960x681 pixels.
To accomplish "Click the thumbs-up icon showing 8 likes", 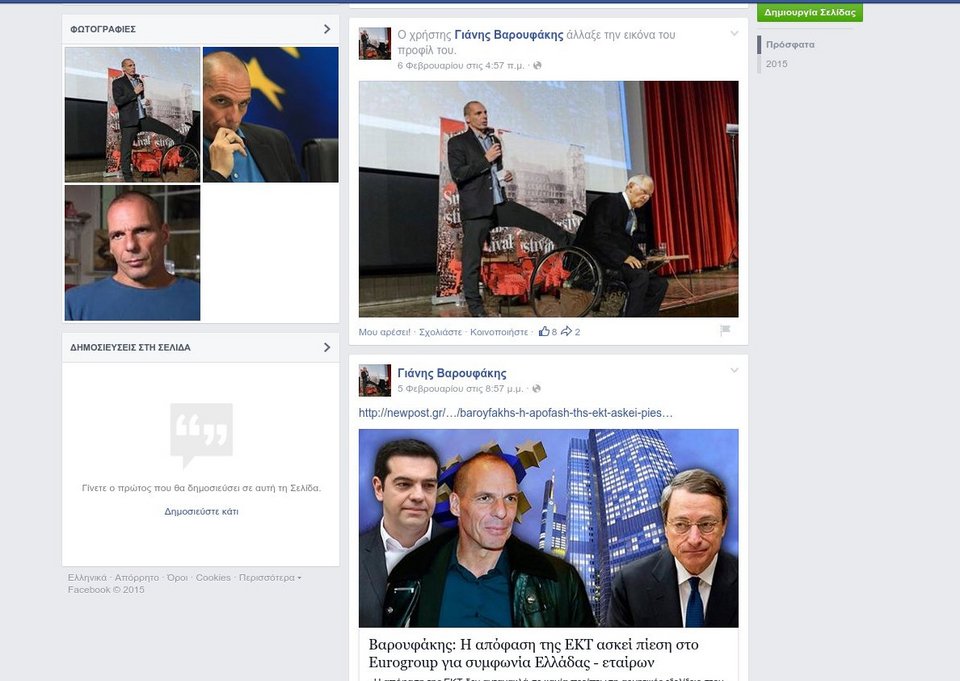I will (x=545, y=330).
